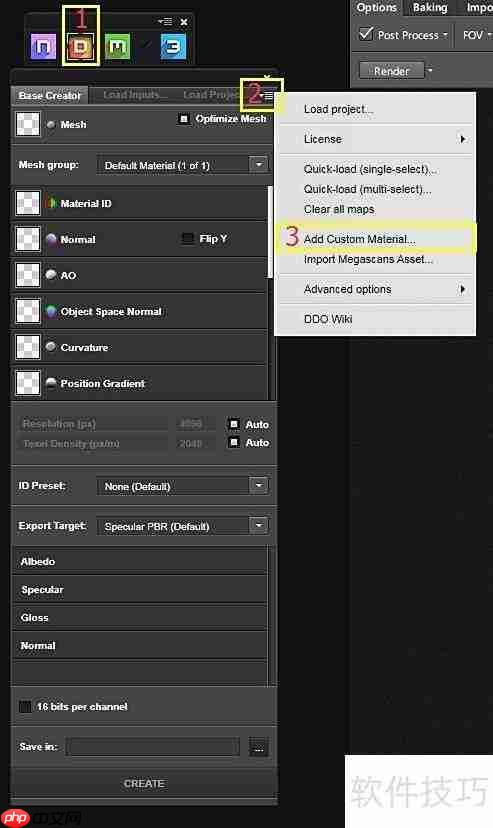Open the NDO purple suite icon
This screenshot has width=493, height=828.
(43, 47)
